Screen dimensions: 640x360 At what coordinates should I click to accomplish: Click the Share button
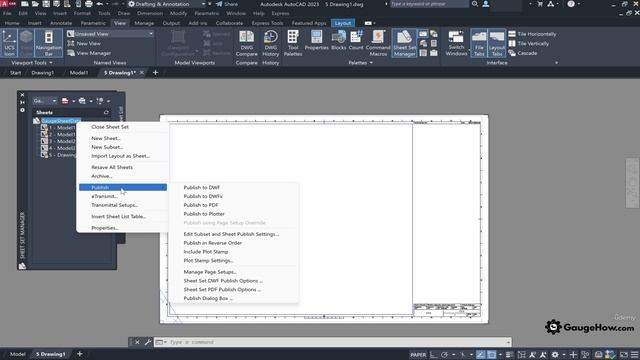pyautogui.click(x=227, y=4)
